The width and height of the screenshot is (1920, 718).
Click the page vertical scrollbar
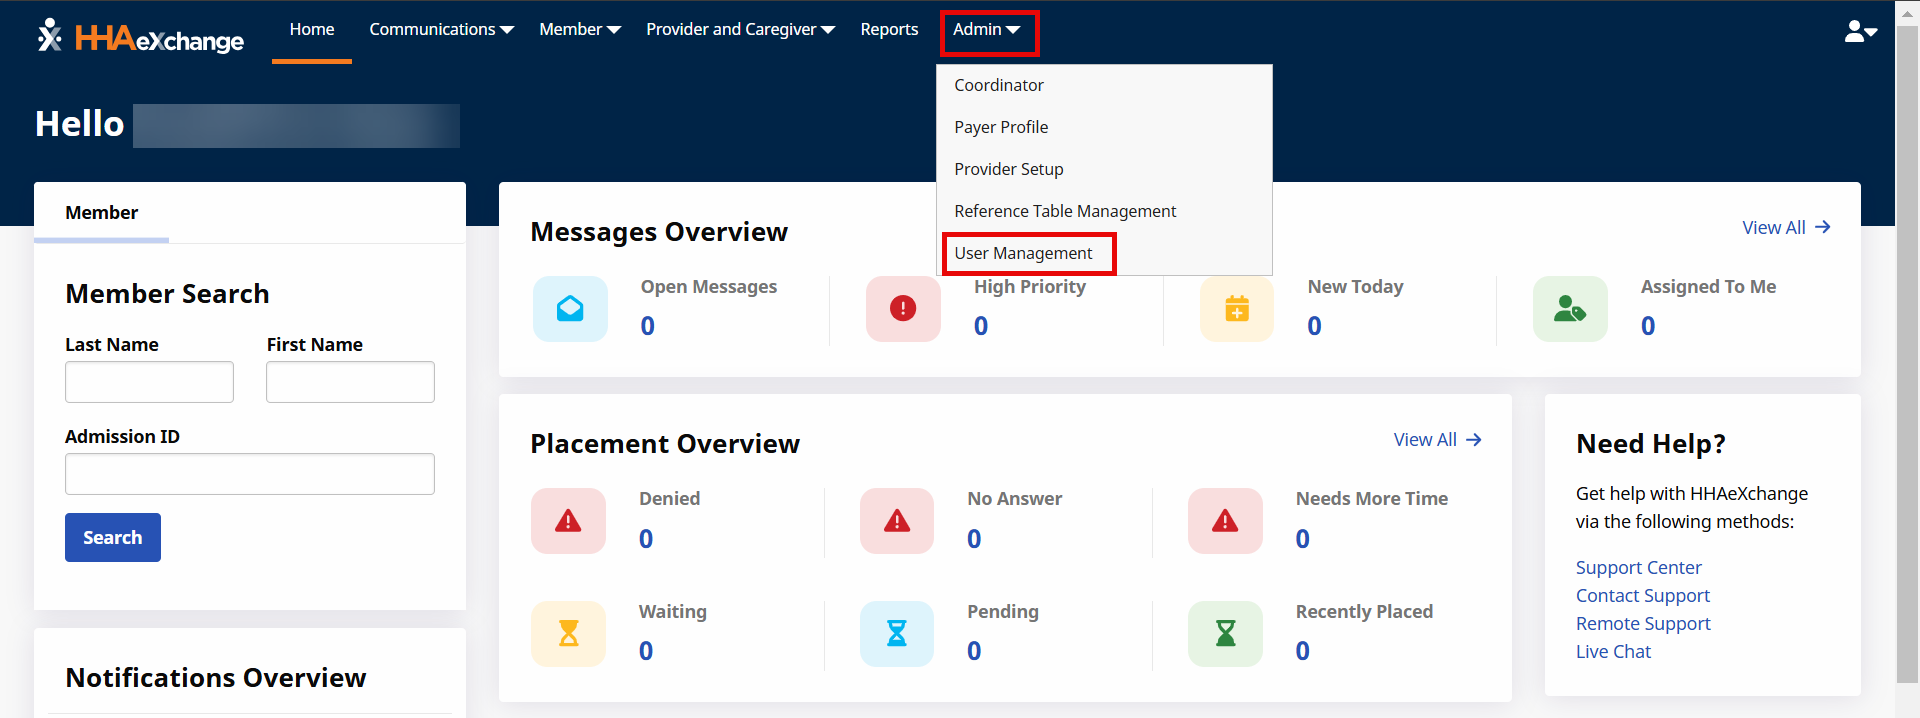coord(1907,350)
